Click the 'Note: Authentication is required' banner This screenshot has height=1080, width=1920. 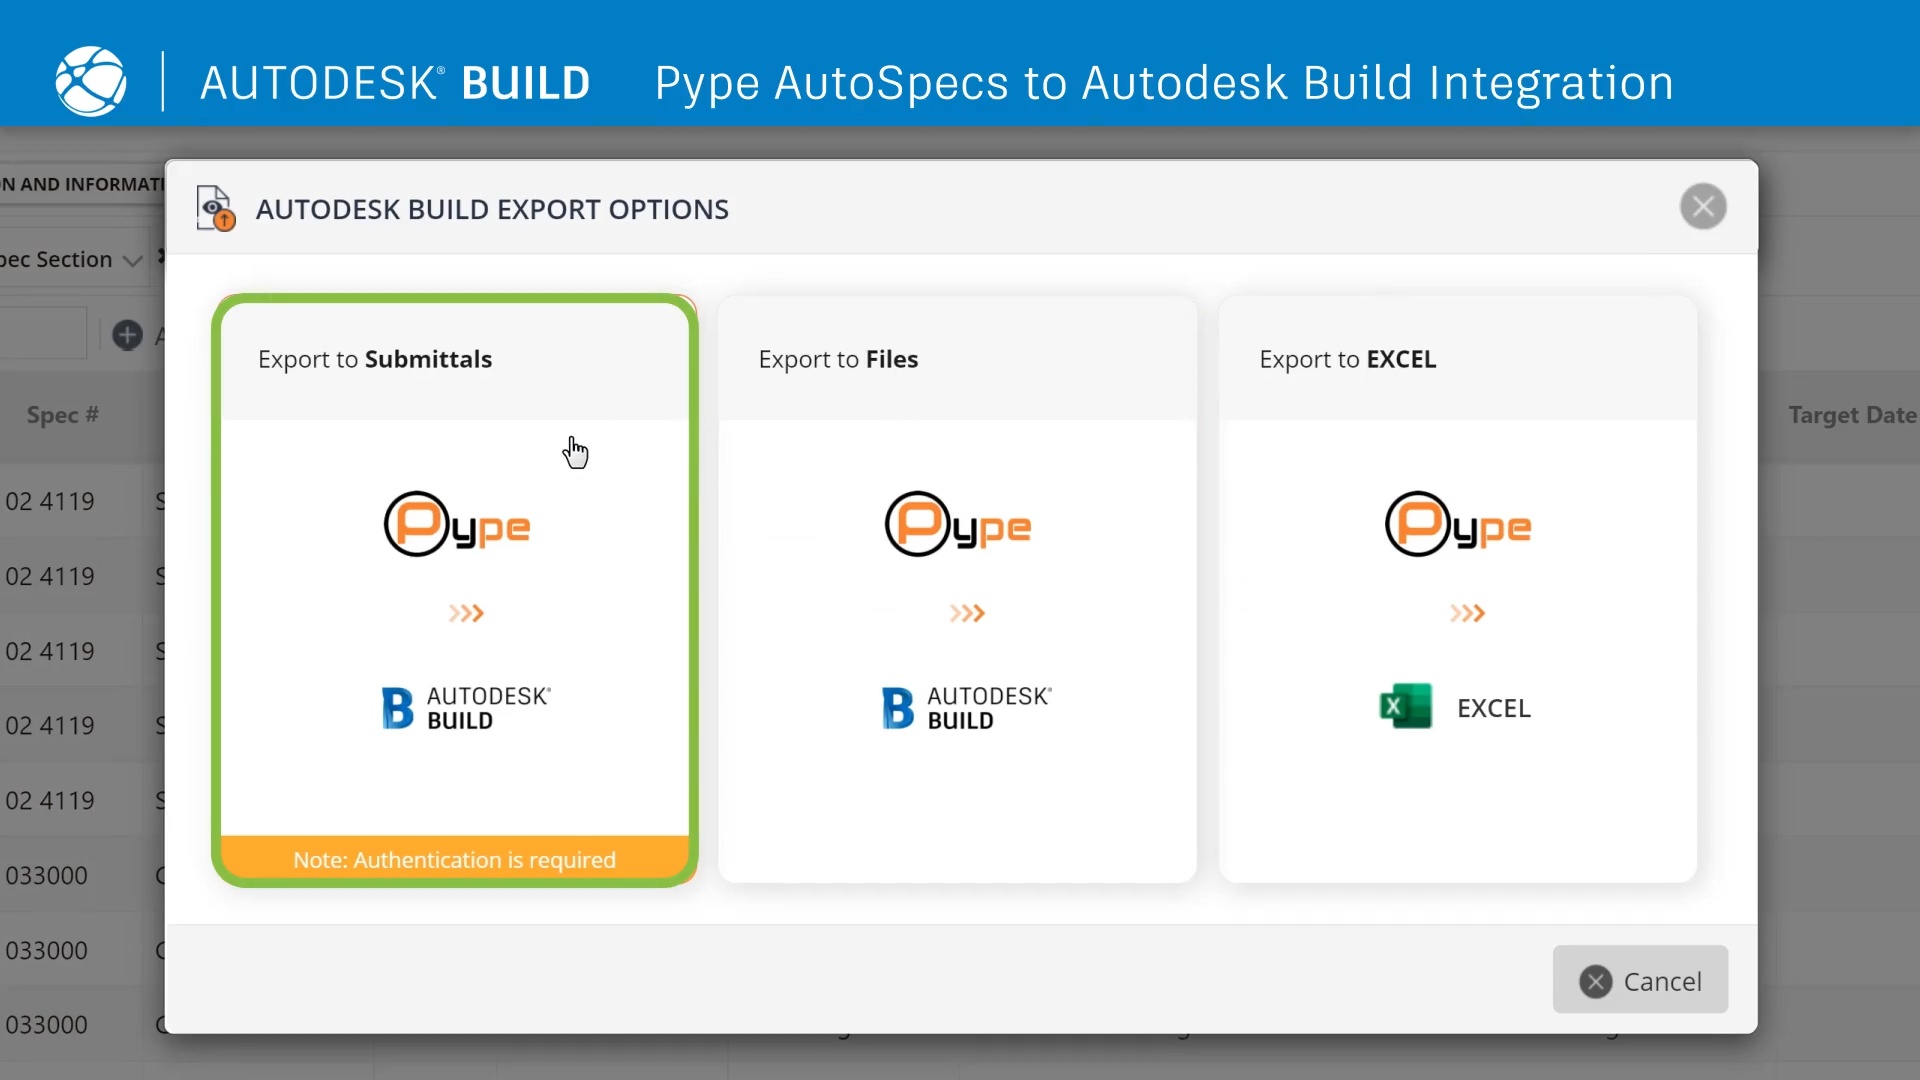point(455,859)
